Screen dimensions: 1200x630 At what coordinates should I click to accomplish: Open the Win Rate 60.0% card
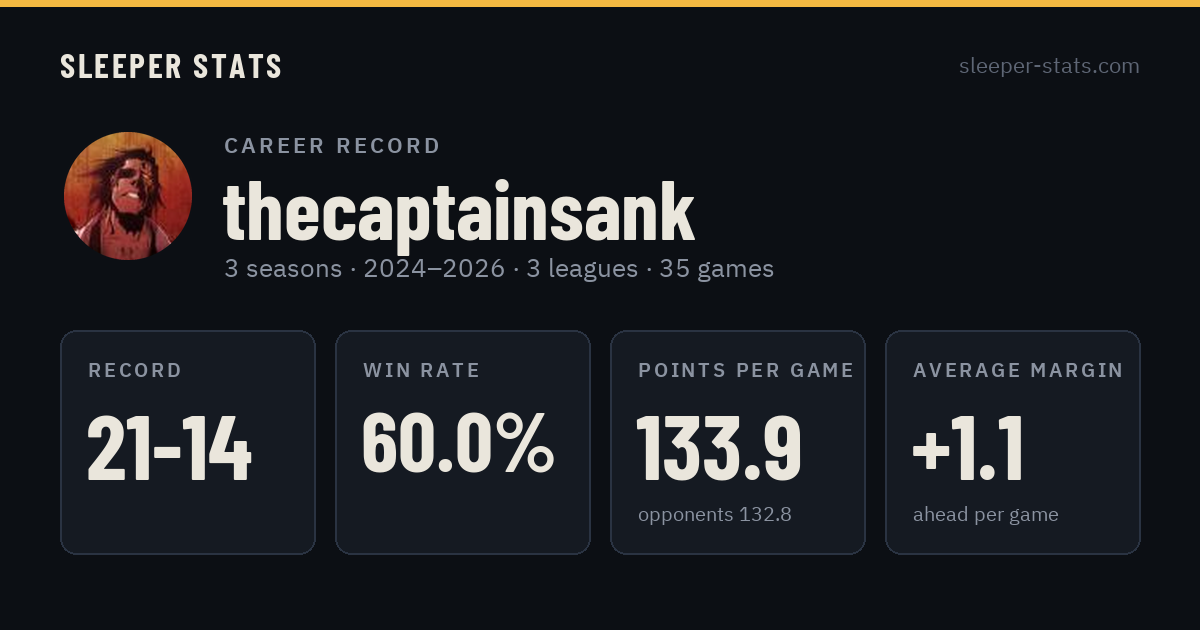pos(463,442)
